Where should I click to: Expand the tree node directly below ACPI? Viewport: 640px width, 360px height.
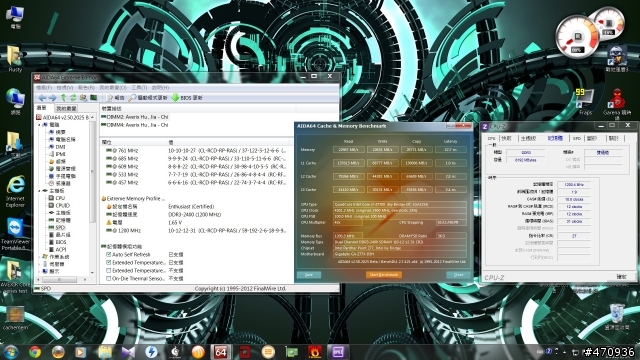pyautogui.click(x=40, y=257)
